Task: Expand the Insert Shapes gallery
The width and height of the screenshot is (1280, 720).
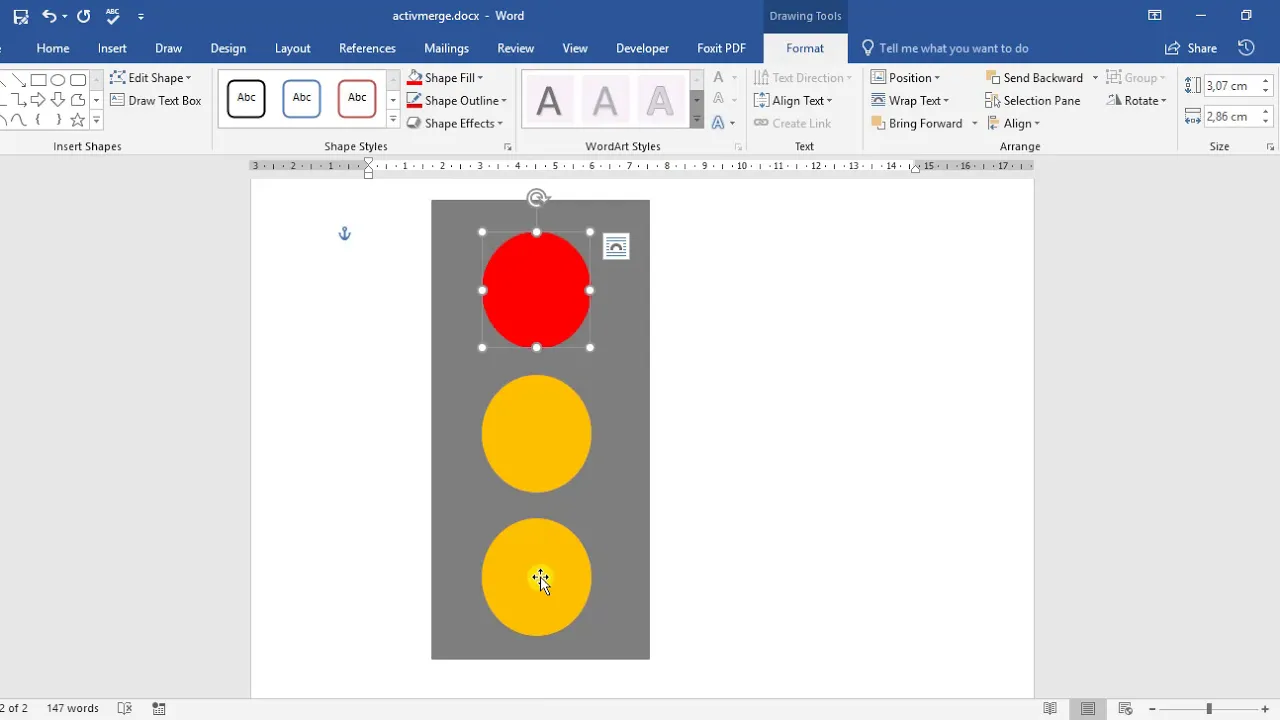Action: (x=96, y=121)
